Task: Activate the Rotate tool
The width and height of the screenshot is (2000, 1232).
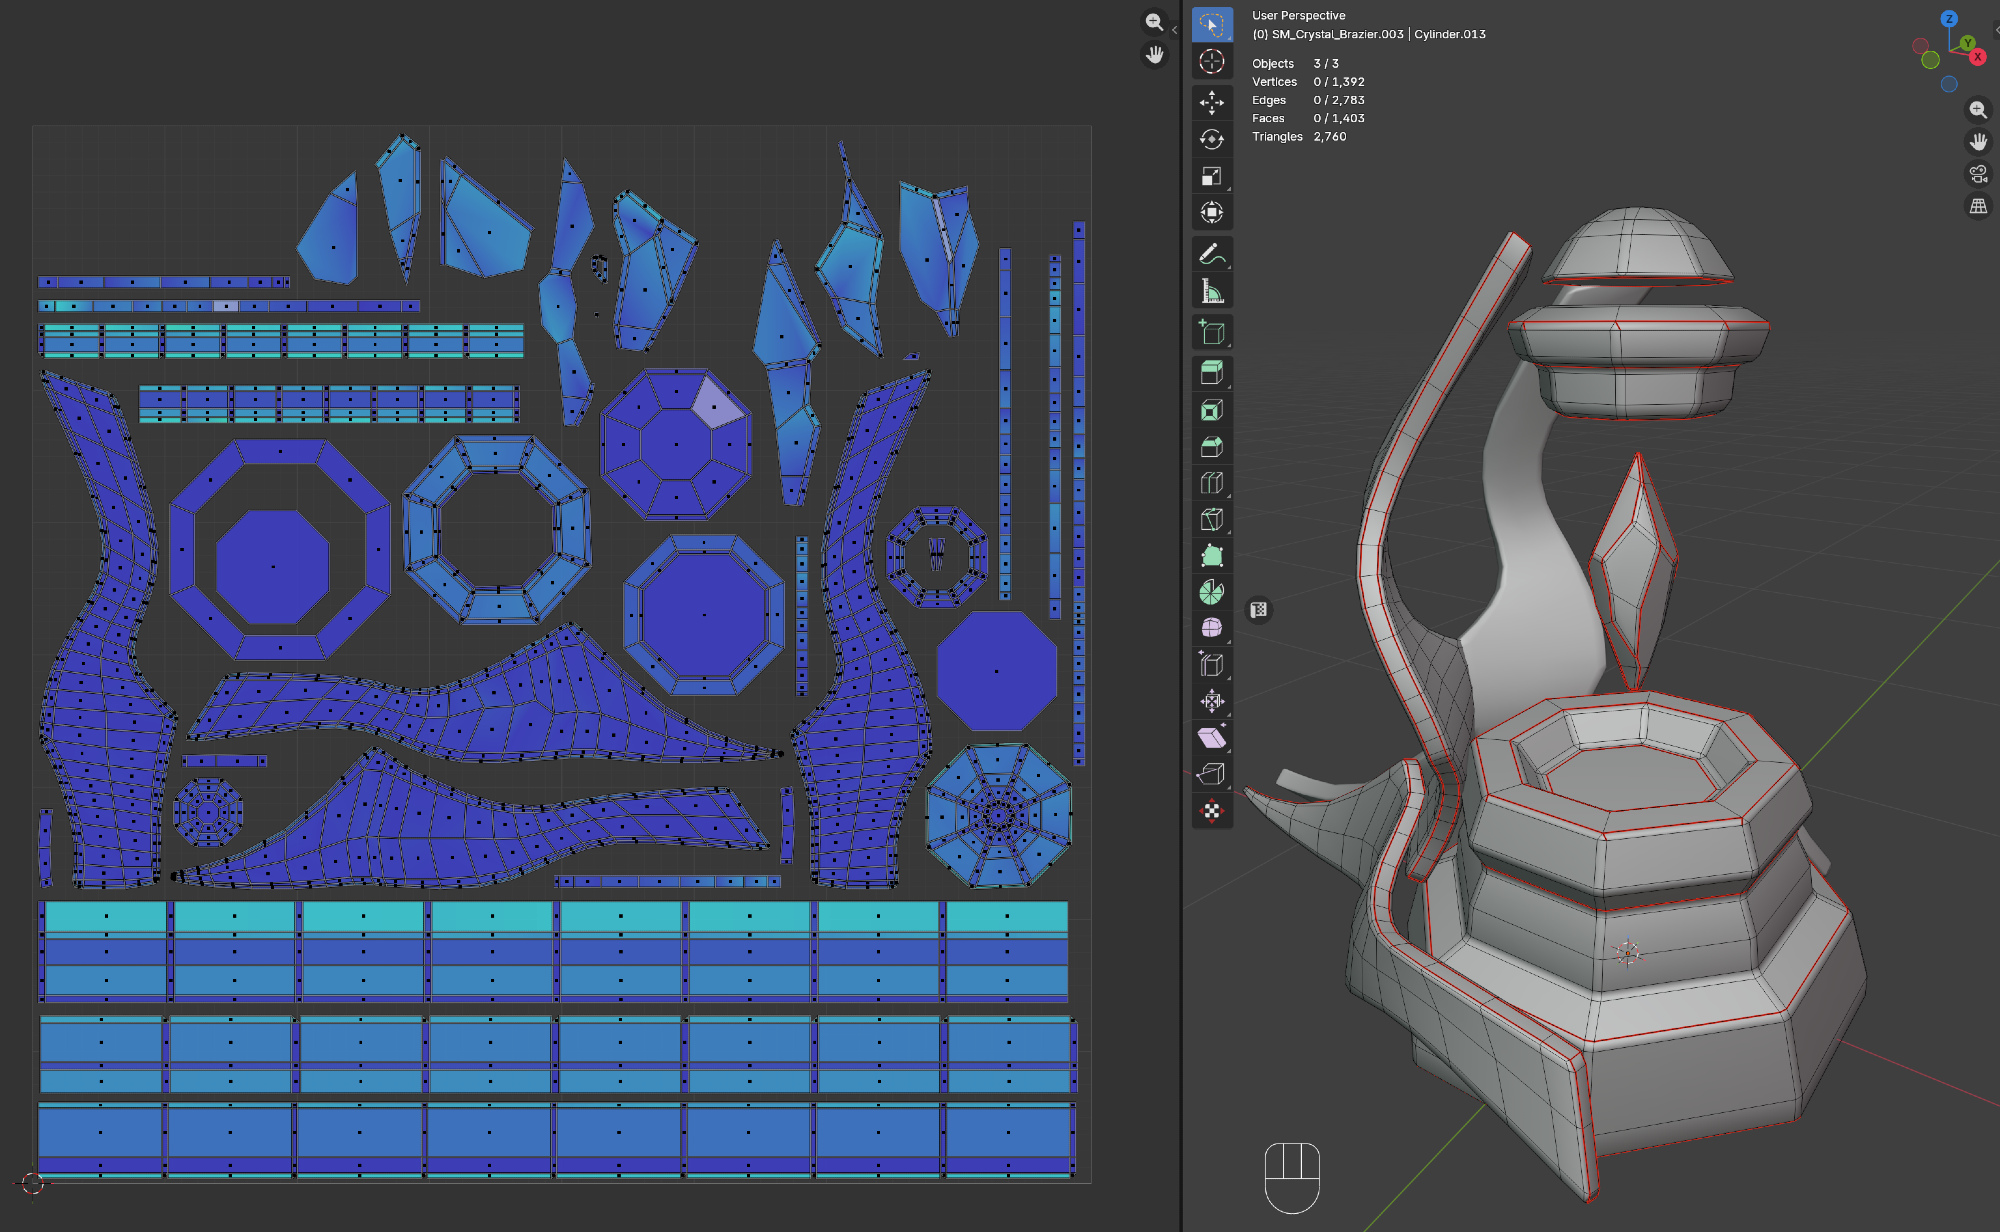Action: click(x=1211, y=139)
